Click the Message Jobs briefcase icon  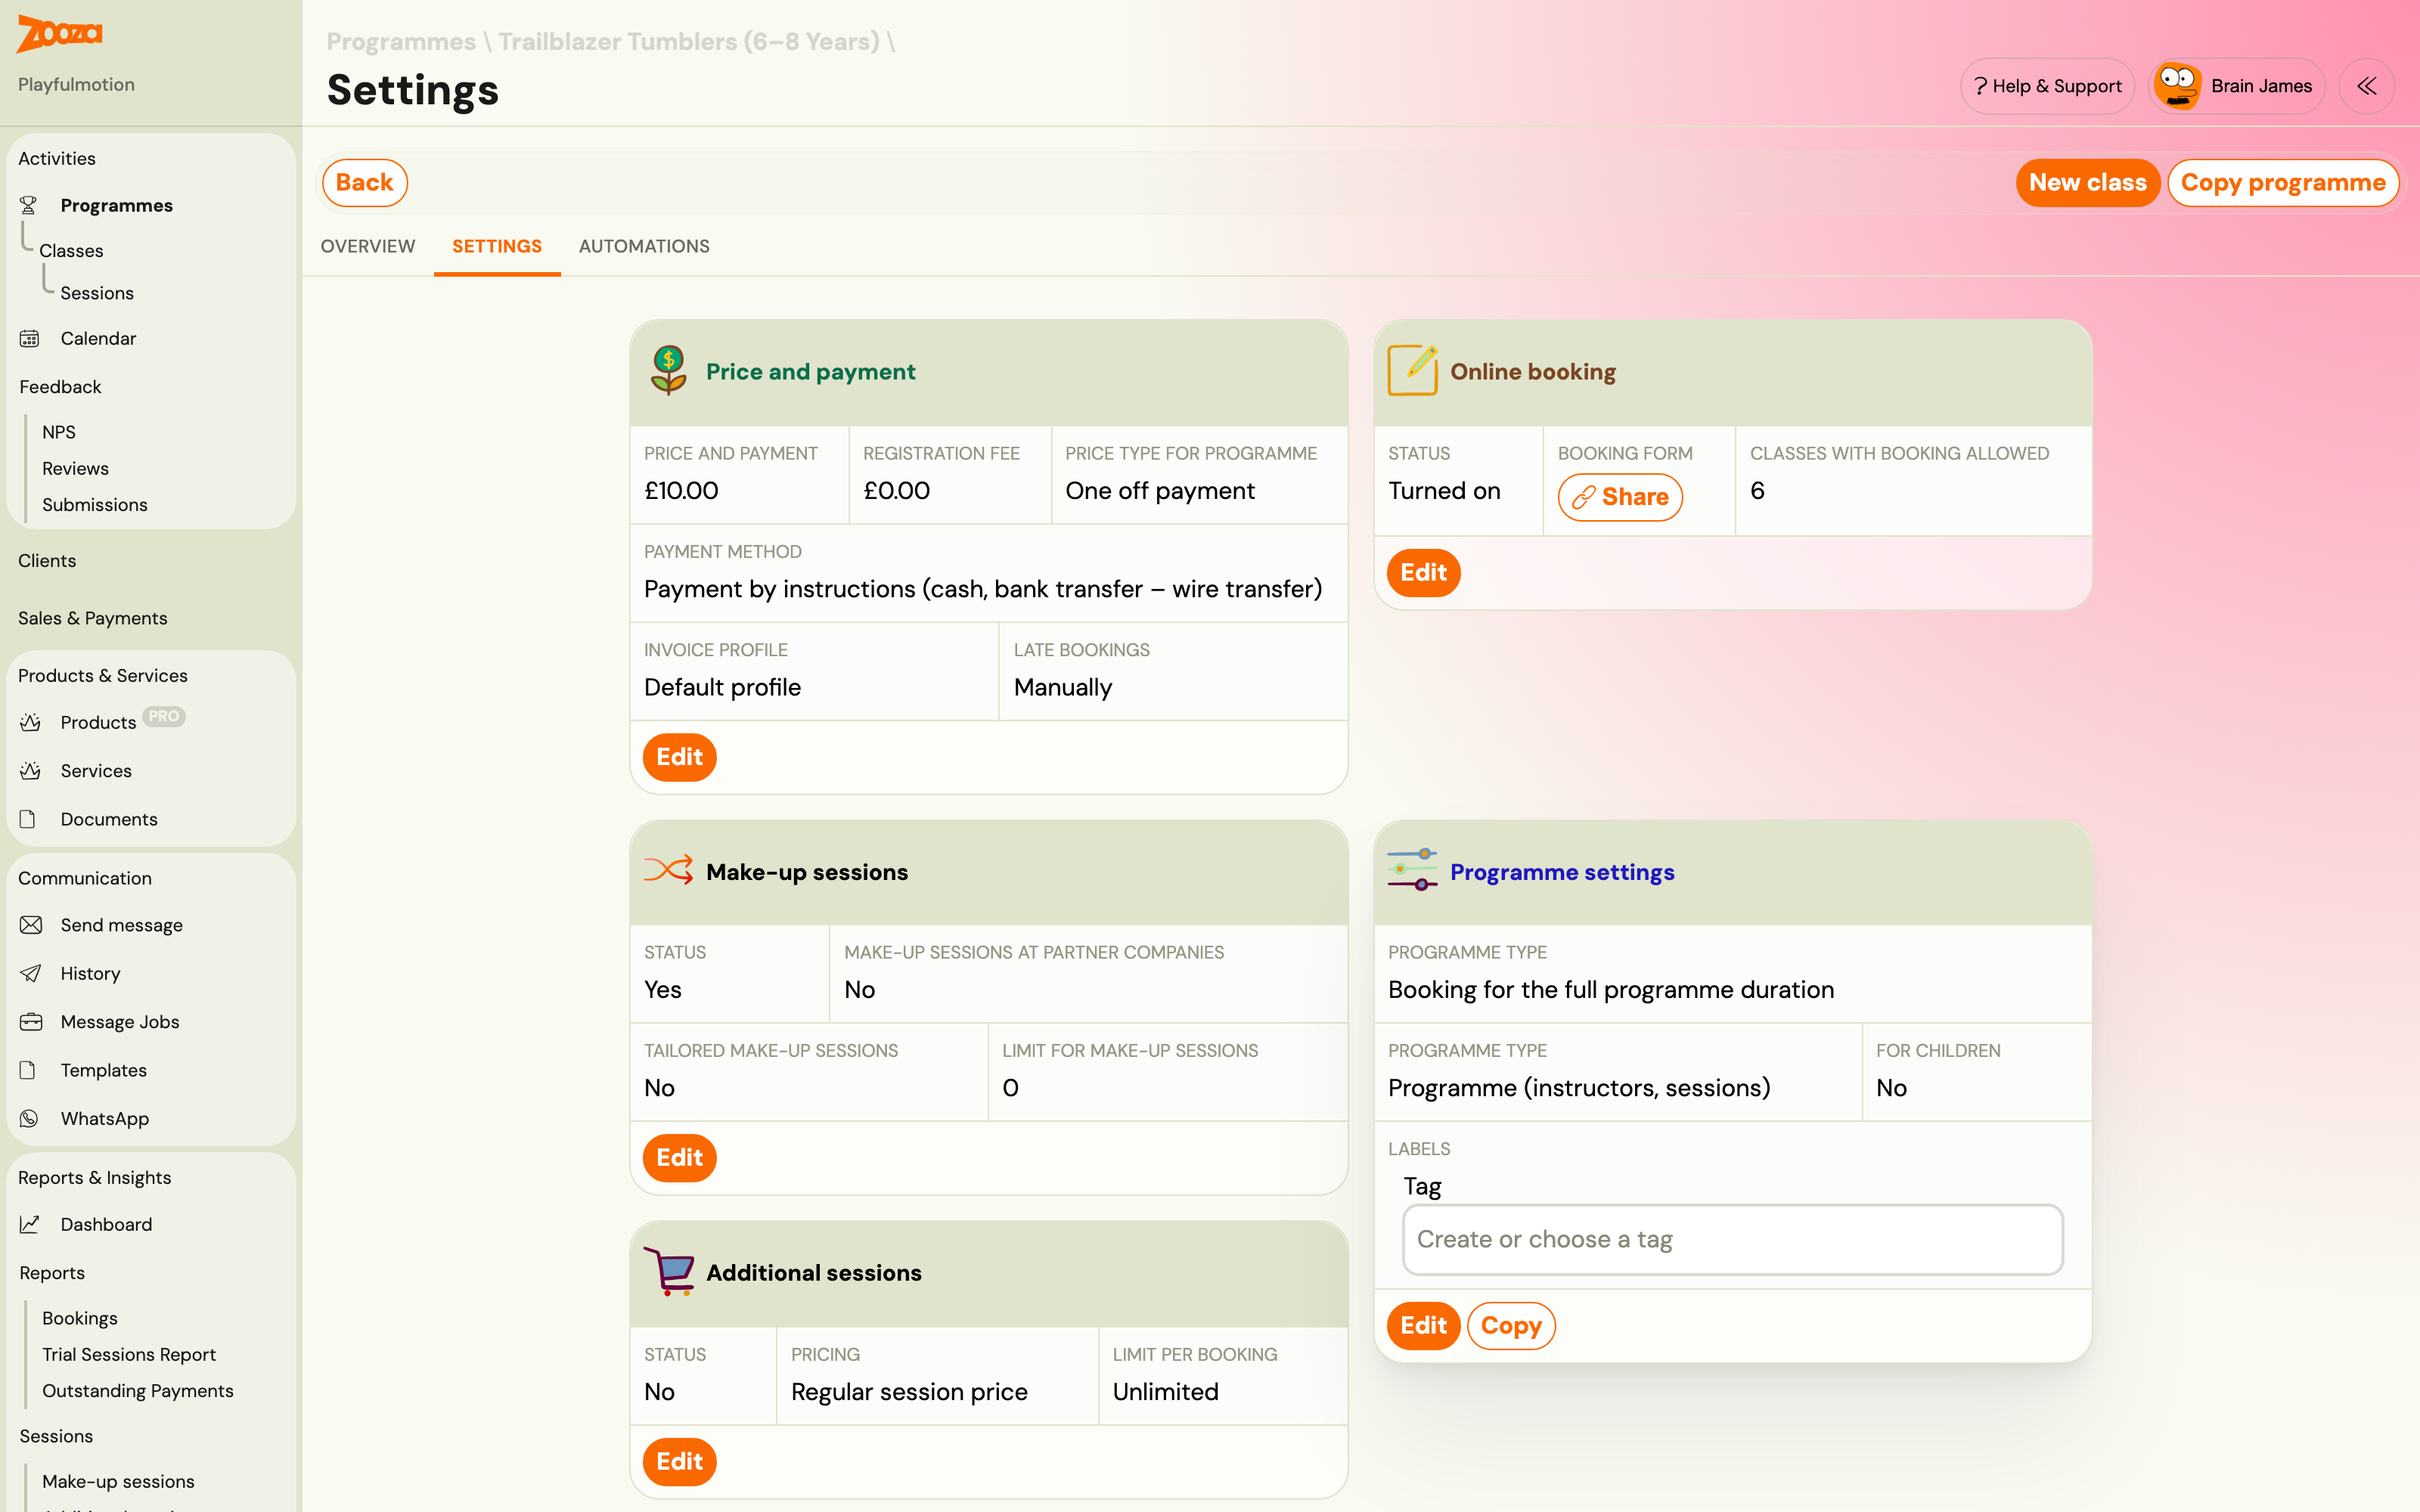[x=31, y=1022]
